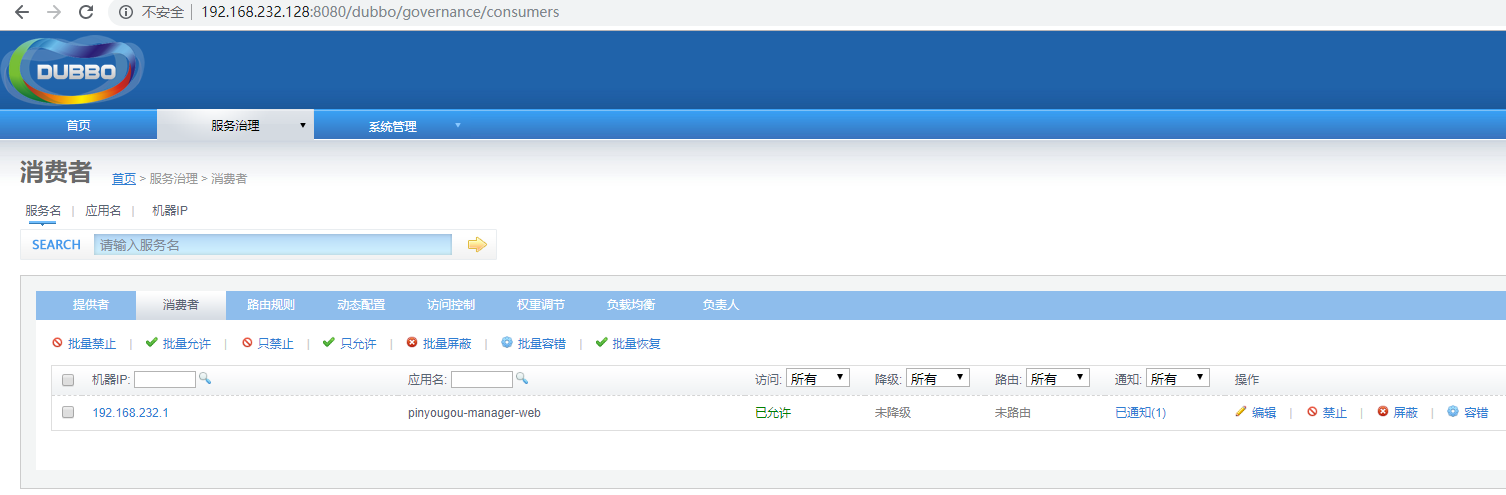Open the 路由 filter dropdown
This screenshot has width=1506, height=495.
pos(1058,378)
